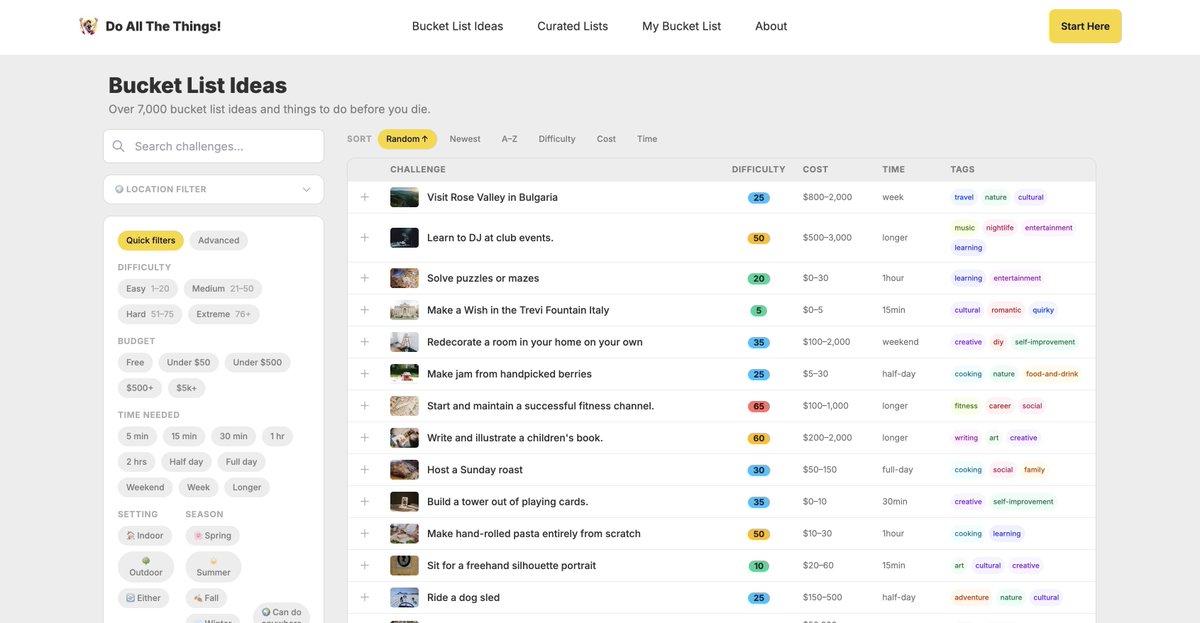Select the 30 min time filter
The width and height of the screenshot is (1200, 623).
click(x=233, y=436)
